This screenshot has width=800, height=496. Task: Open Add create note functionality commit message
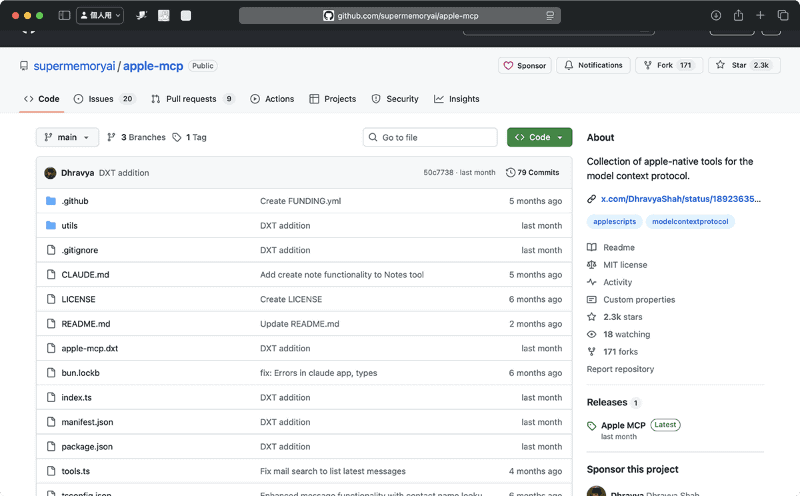tap(342, 275)
